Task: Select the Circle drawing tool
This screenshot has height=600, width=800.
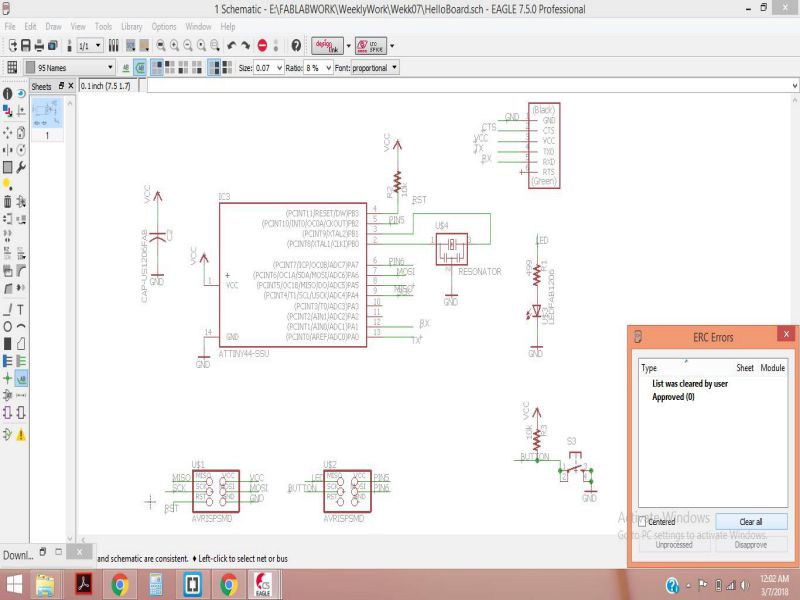Action: [7, 327]
